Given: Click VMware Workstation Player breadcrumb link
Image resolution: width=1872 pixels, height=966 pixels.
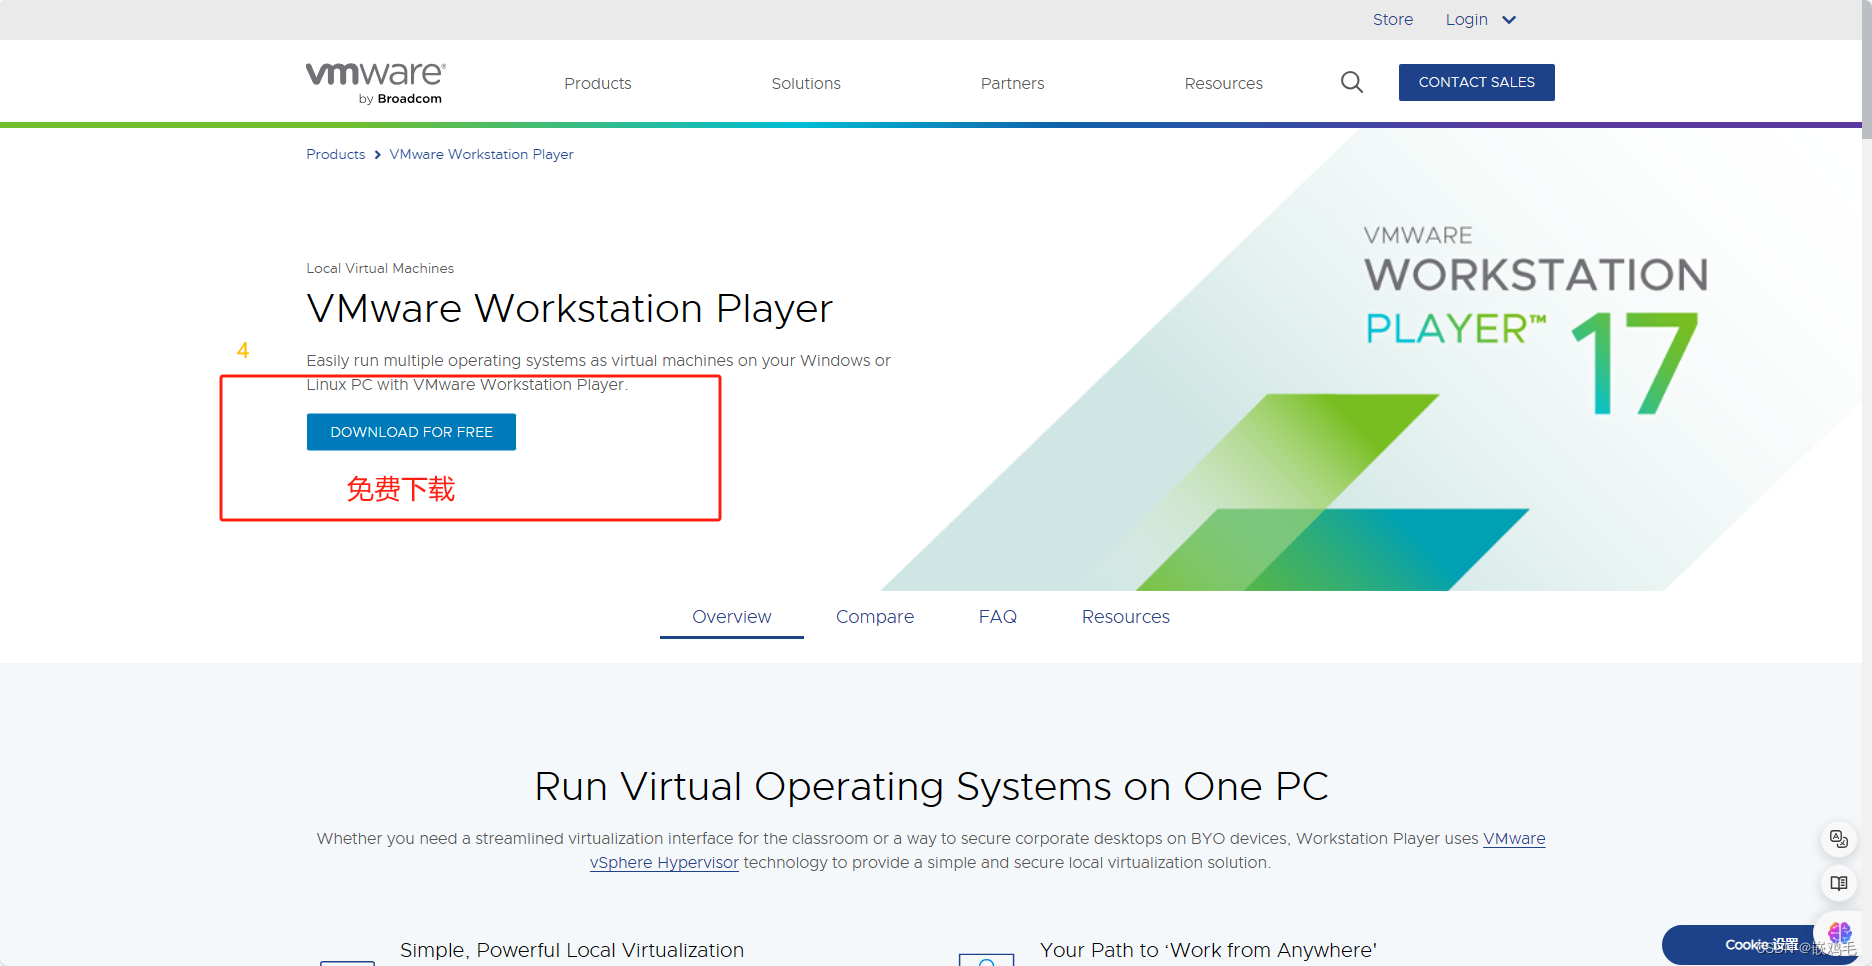Looking at the screenshot, I should tap(481, 154).
